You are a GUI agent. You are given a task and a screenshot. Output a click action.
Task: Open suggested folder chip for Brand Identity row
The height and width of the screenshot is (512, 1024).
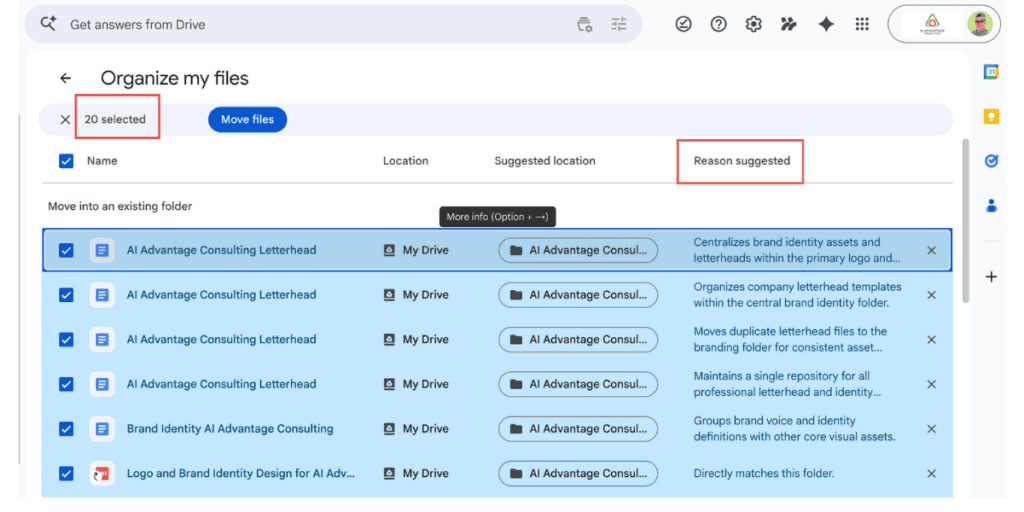[x=578, y=429]
